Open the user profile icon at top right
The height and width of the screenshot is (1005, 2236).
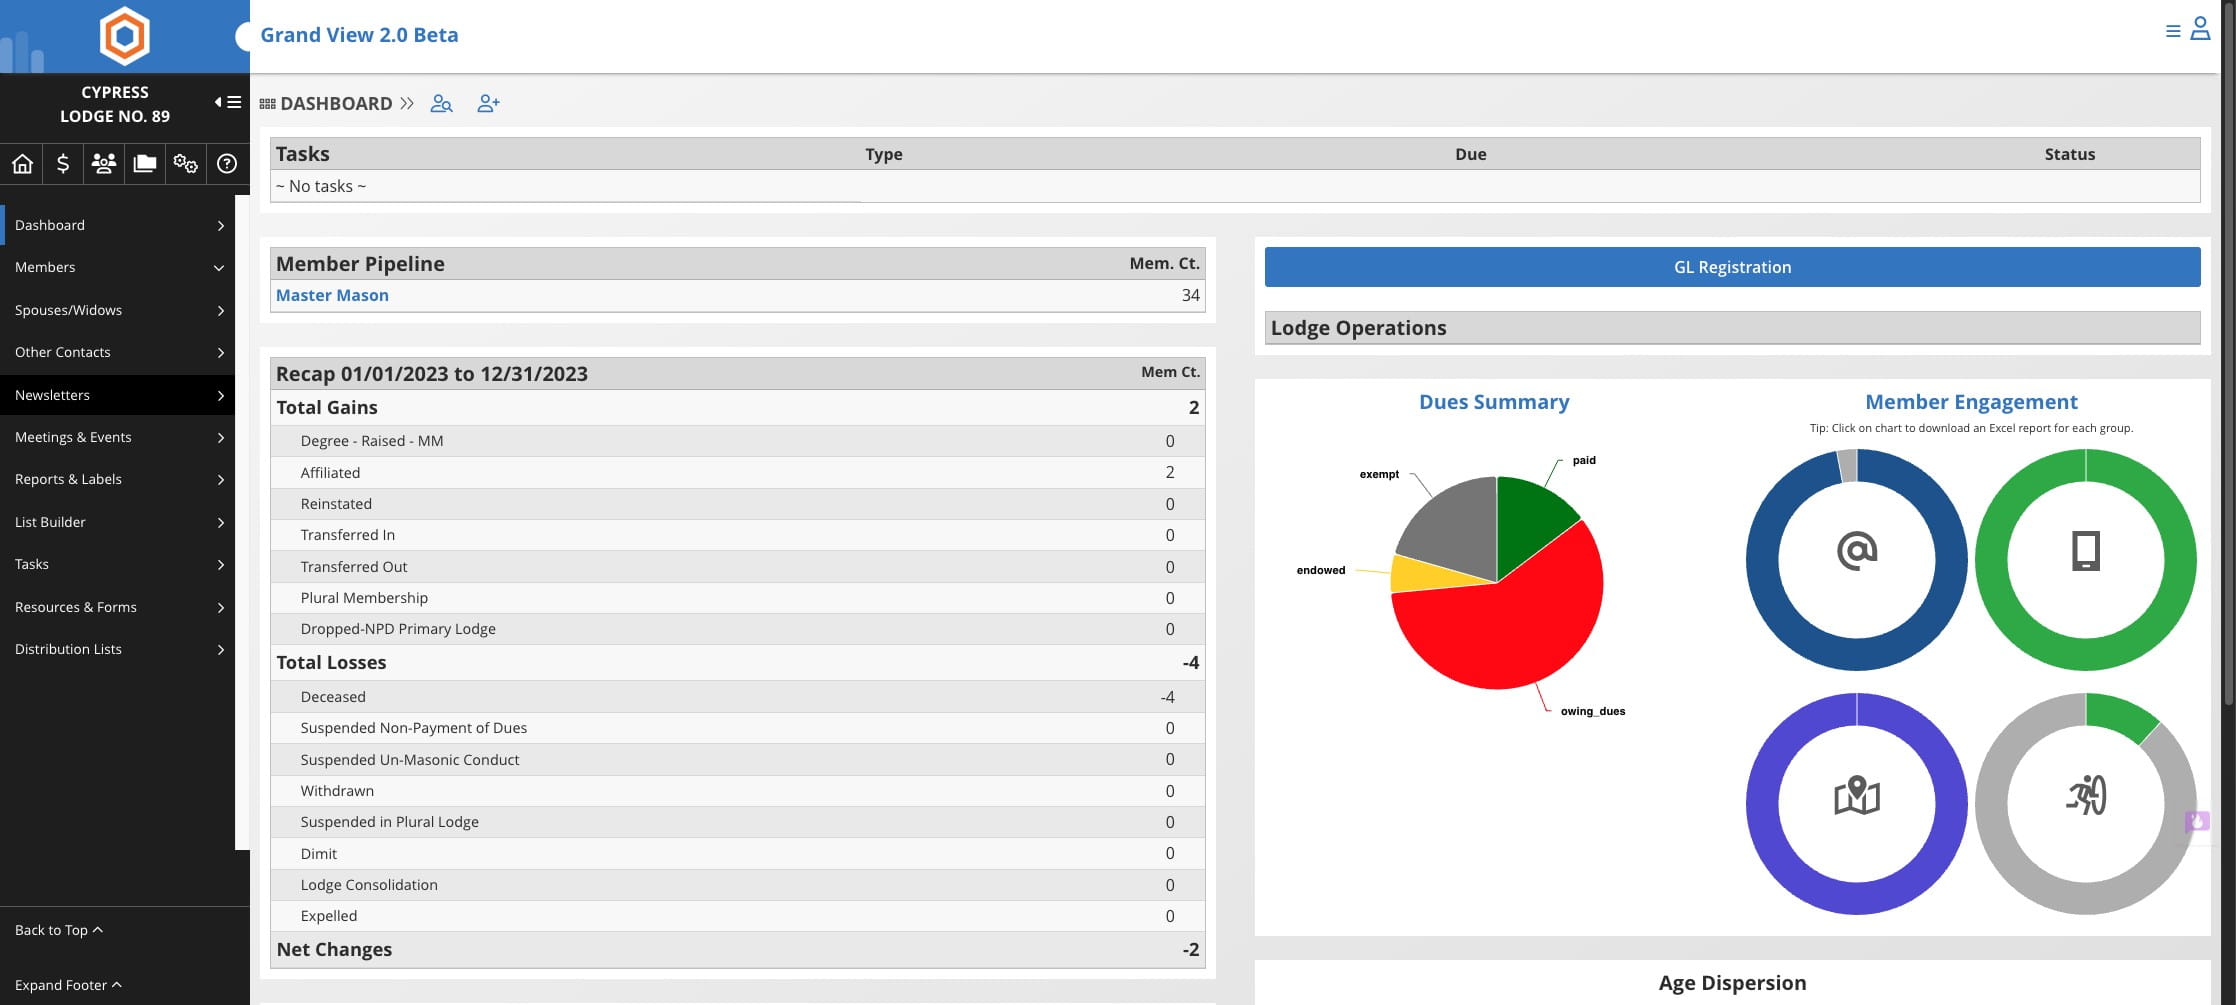[x=2200, y=29]
